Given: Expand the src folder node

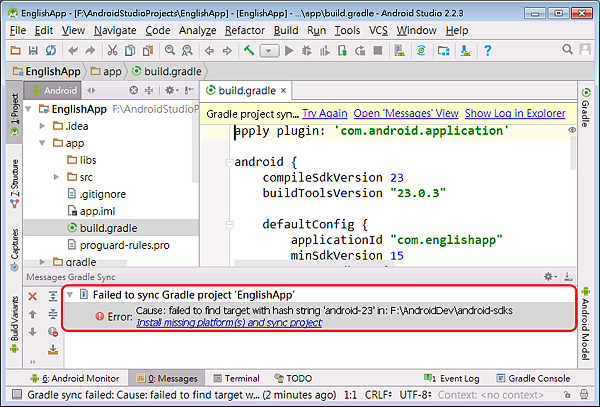Looking at the screenshot, I should 56,177.
